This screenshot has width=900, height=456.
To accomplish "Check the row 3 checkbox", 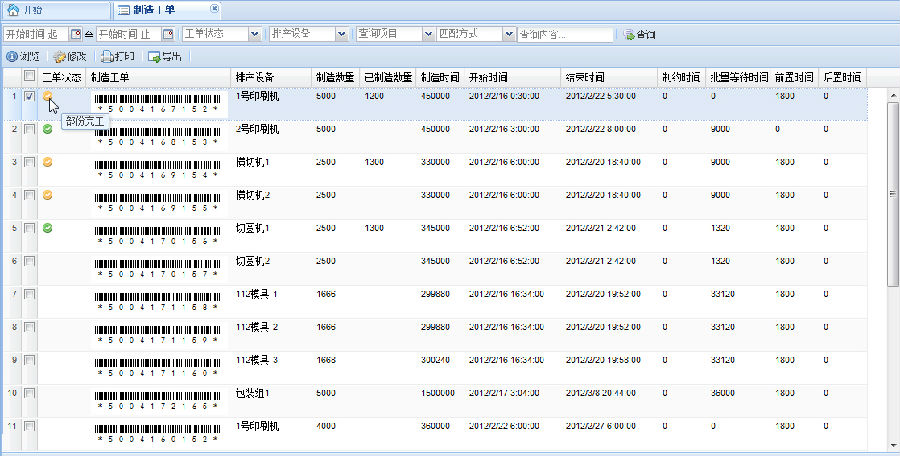I will [29, 163].
